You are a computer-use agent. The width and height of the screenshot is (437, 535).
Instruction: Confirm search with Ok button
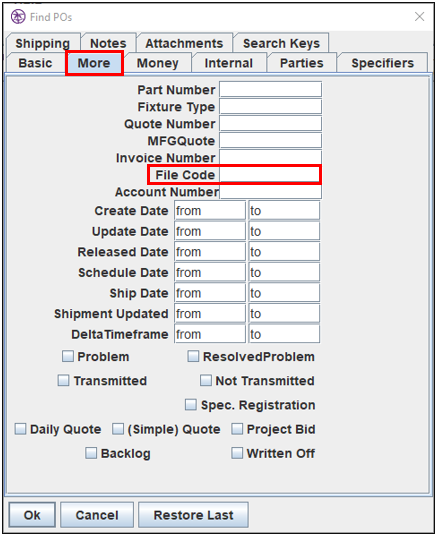[x=32, y=515]
